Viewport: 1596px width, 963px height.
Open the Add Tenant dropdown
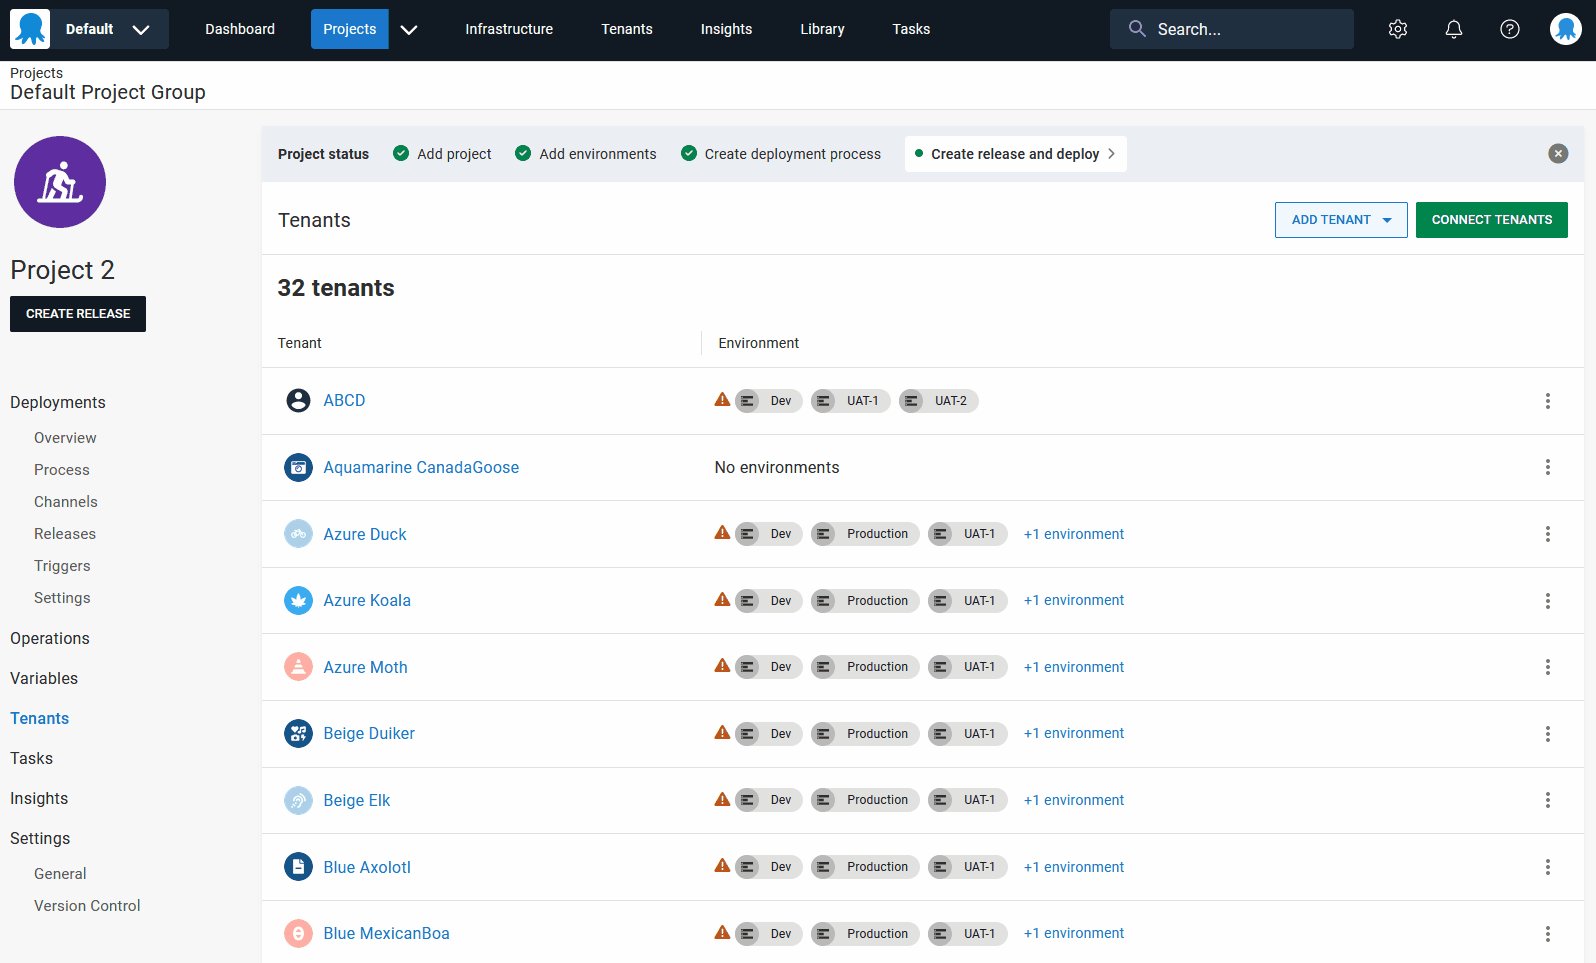1341,220
